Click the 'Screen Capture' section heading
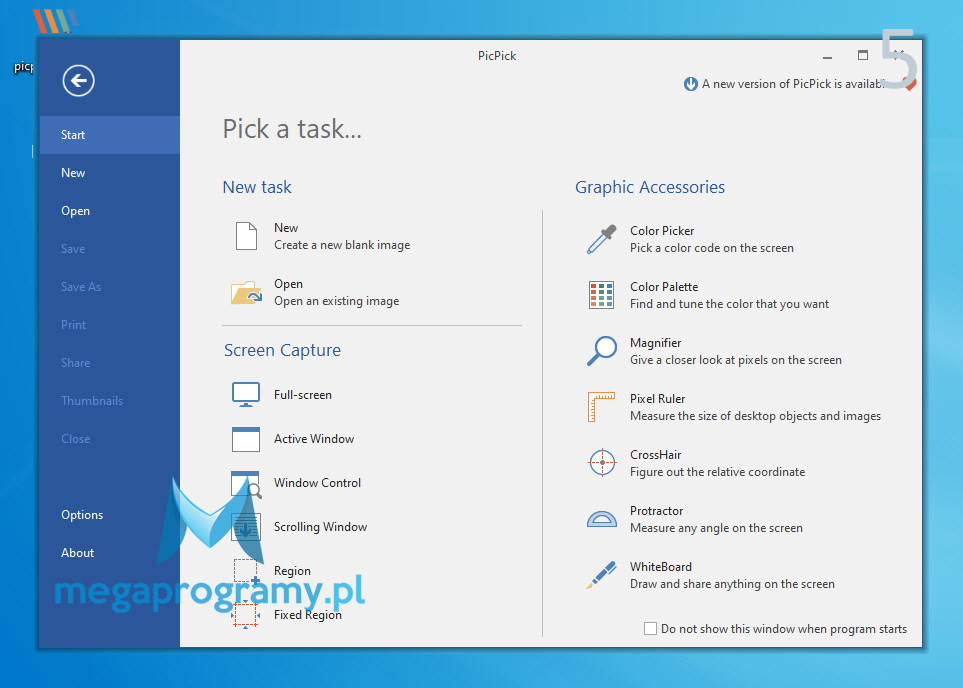The height and width of the screenshot is (688, 963). (283, 350)
